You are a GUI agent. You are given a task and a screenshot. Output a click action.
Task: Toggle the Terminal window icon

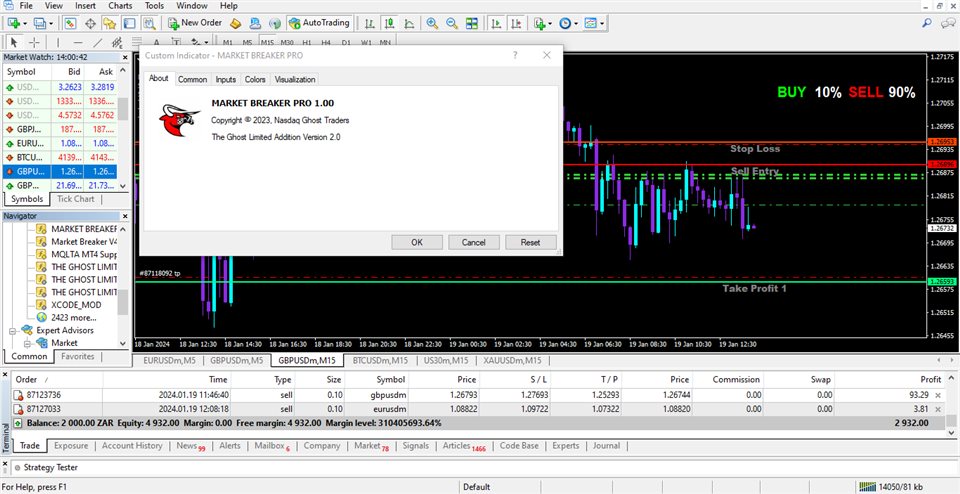[x=129, y=23]
